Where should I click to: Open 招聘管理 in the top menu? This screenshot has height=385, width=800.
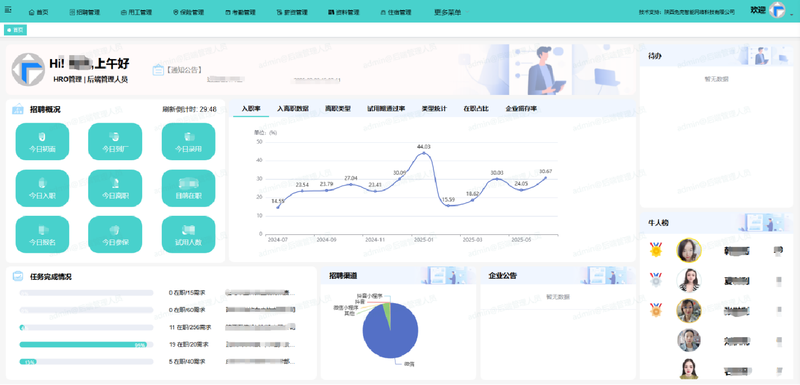(85, 12)
